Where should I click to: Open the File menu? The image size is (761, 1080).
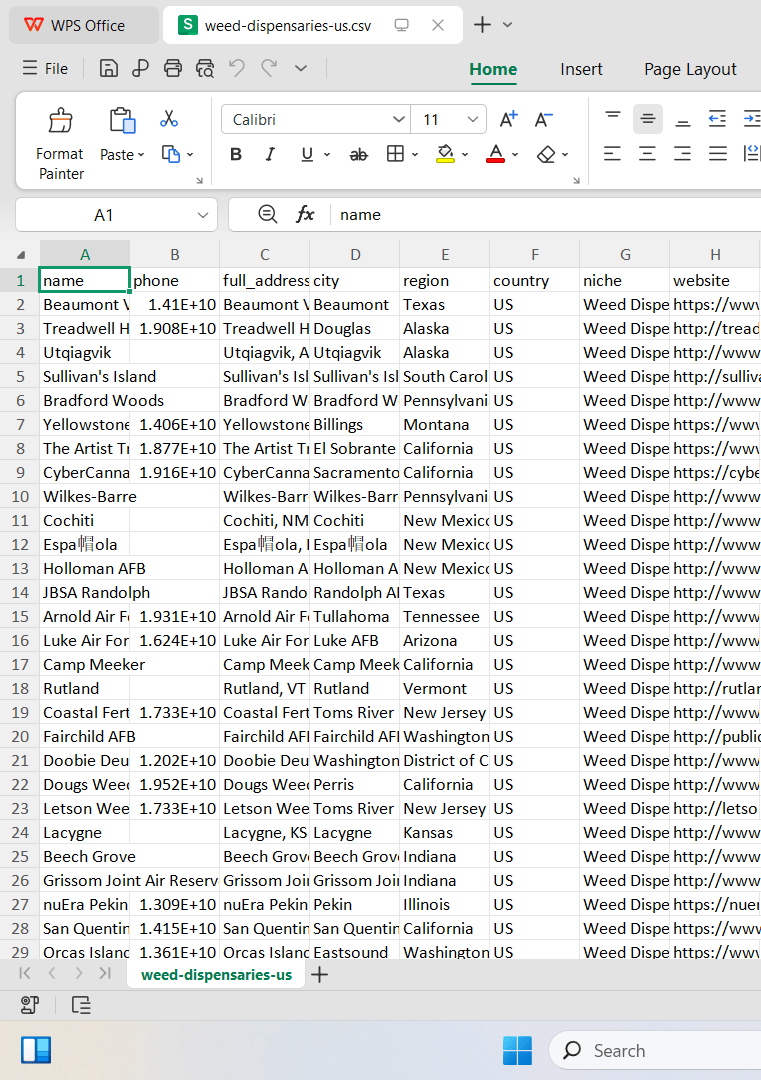(45, 69)
